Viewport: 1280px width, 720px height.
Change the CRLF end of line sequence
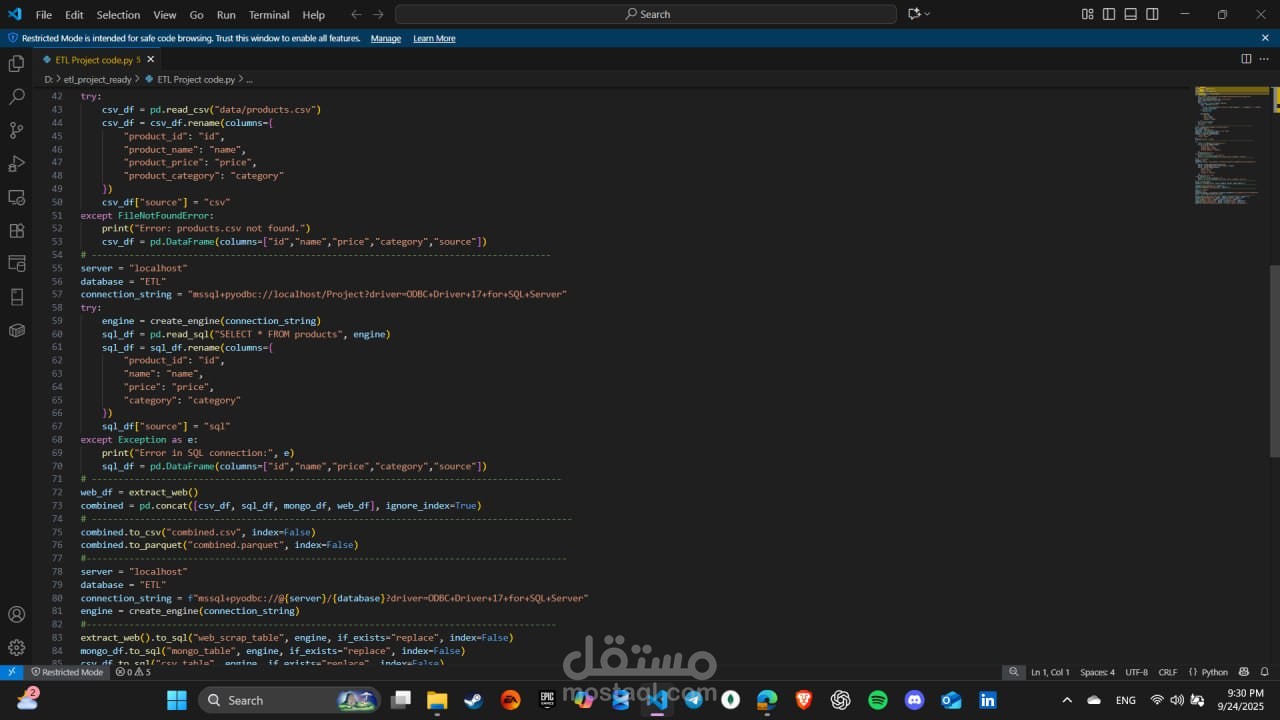[x=1168, y=672]
